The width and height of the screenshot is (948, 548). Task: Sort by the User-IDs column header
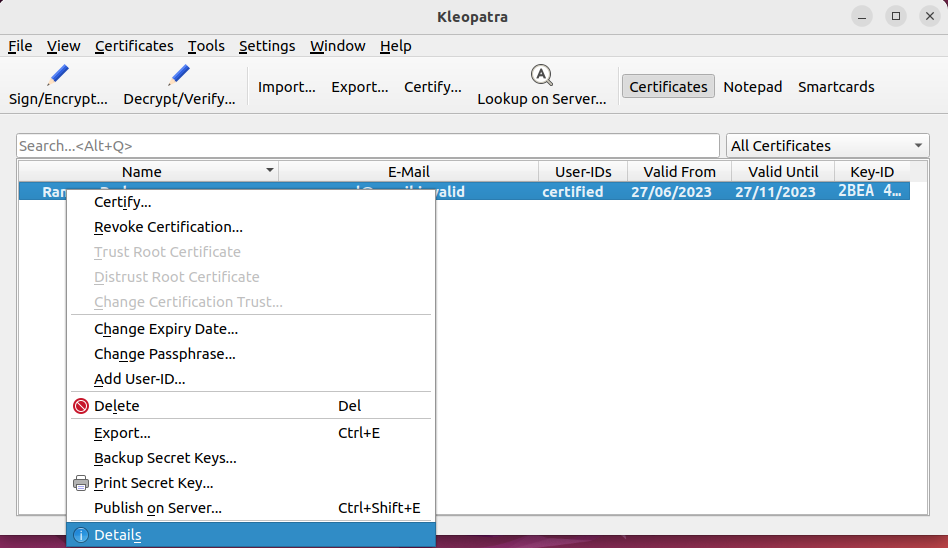pyautogui.click(x=583, y=172)
